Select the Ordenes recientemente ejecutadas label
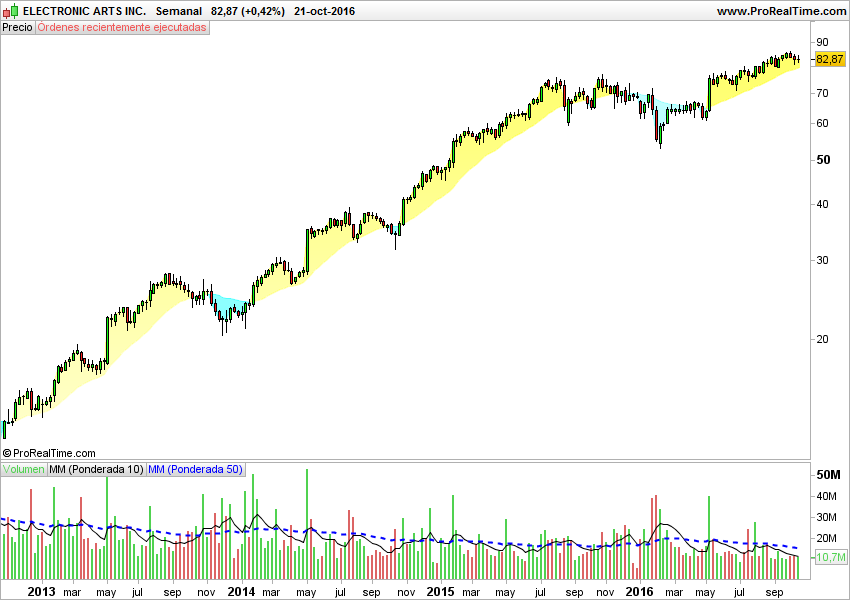 (122, 27)
